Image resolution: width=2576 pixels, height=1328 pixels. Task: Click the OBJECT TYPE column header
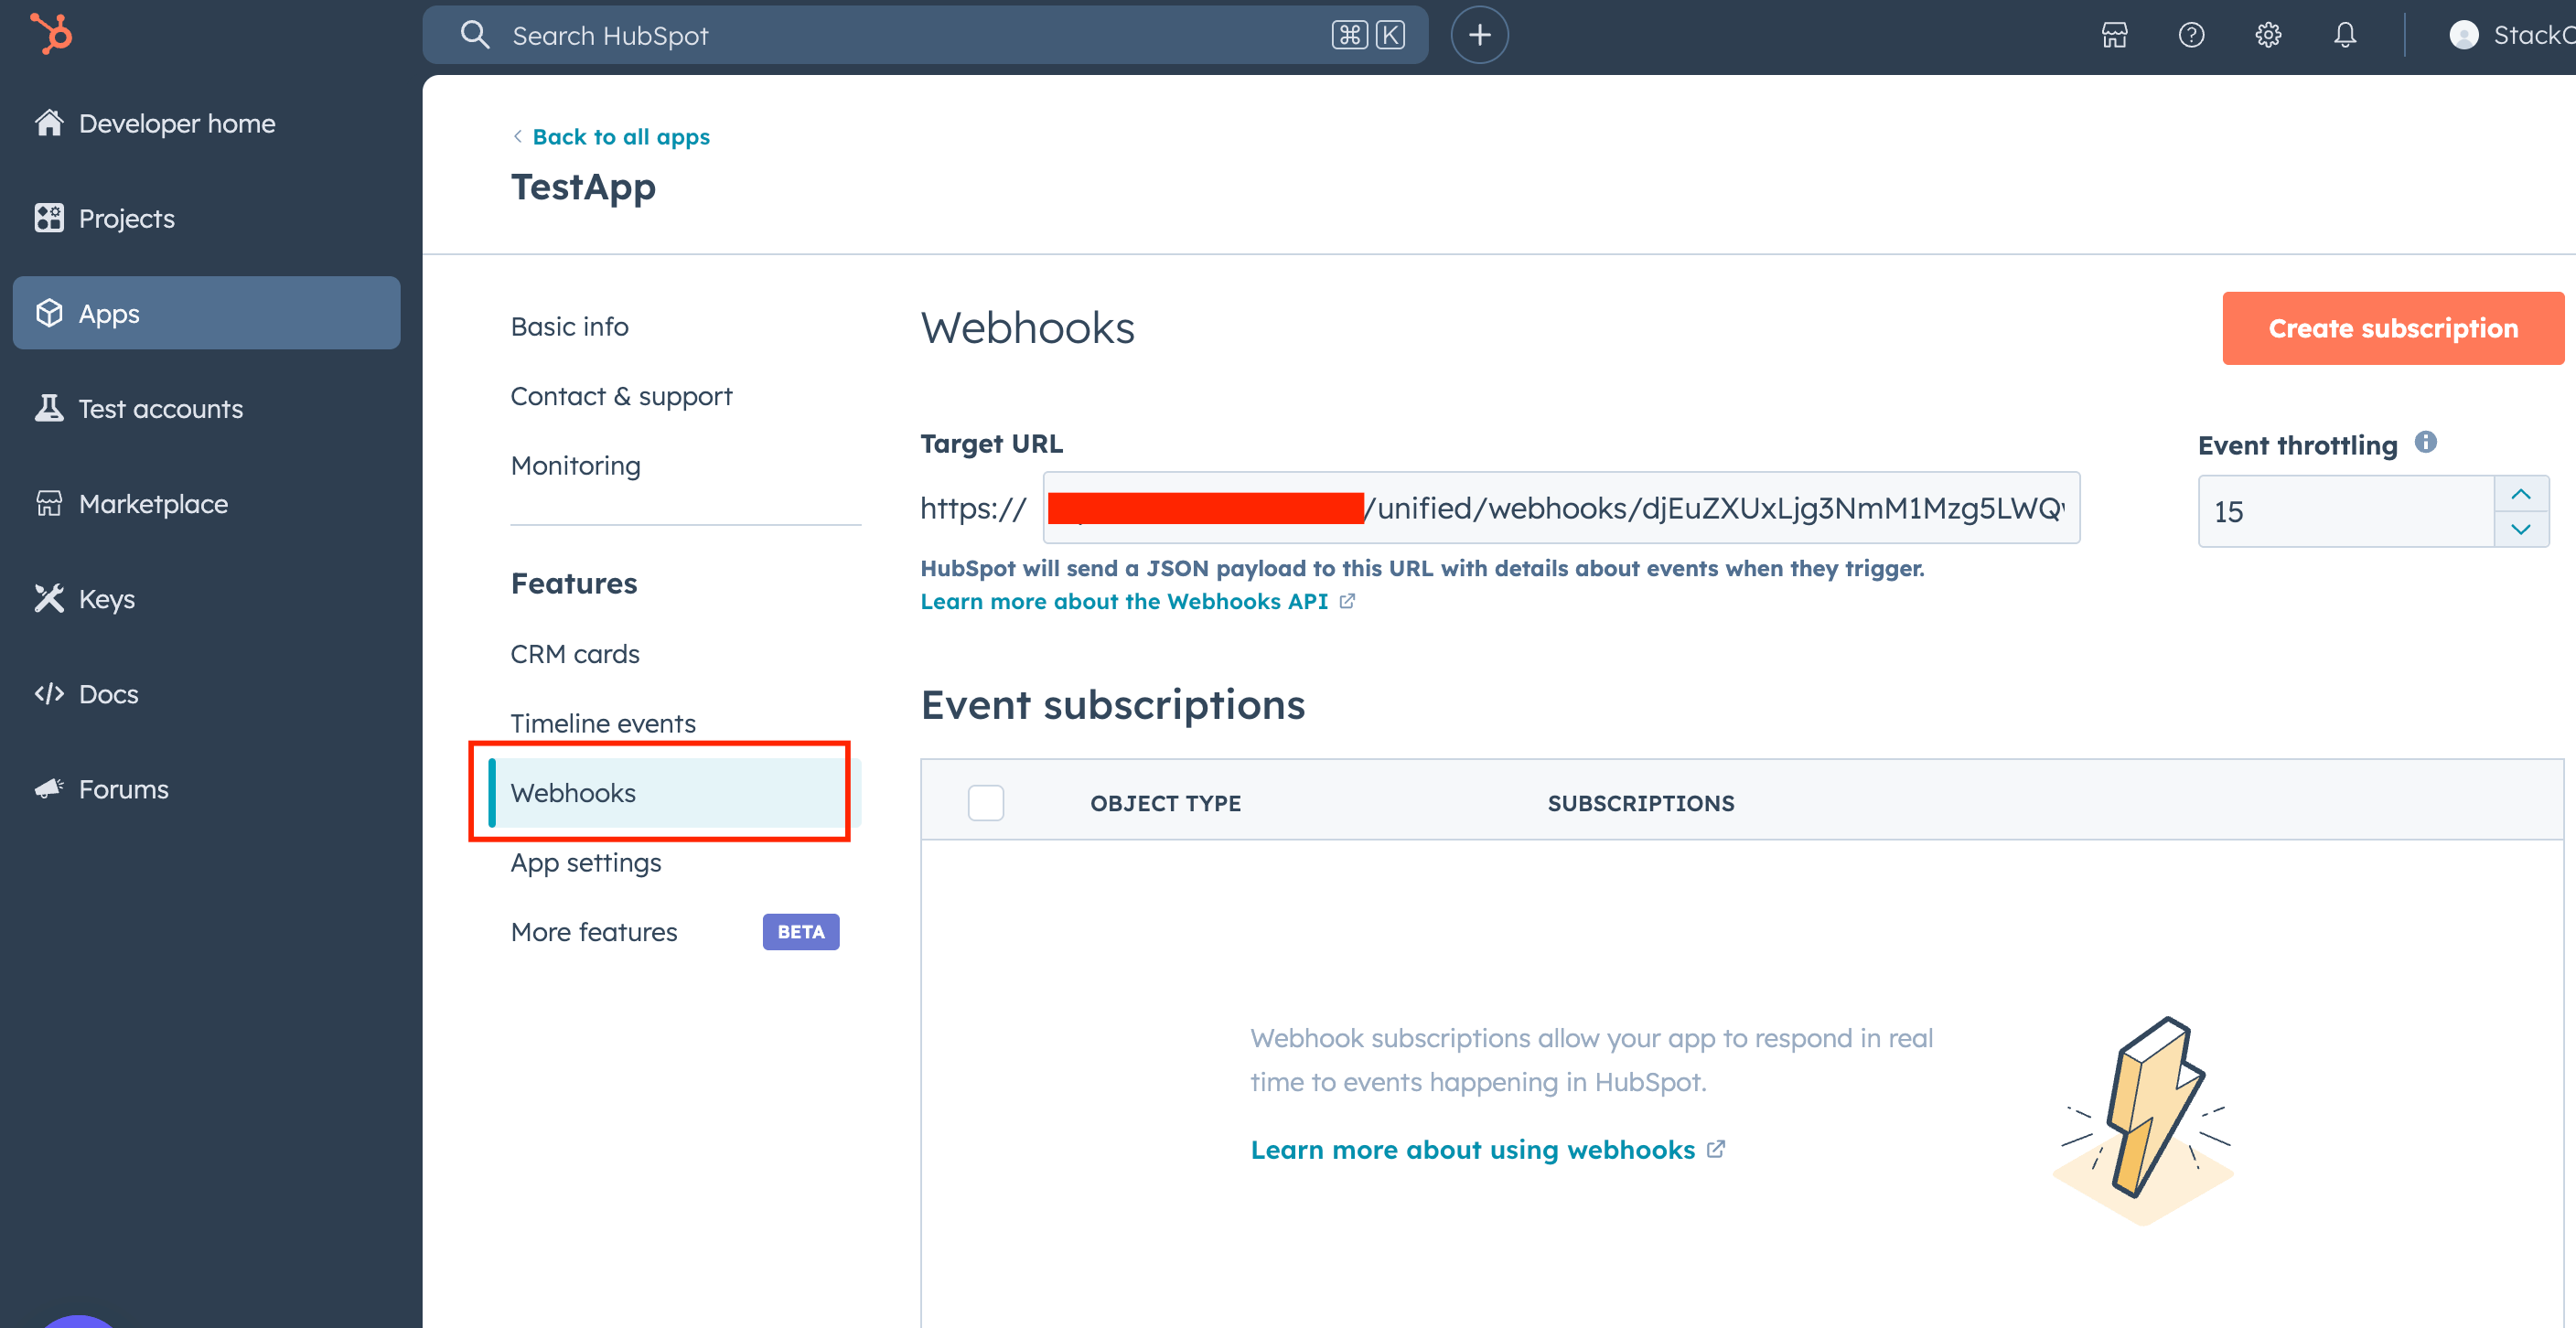(x=1165, y=802)
